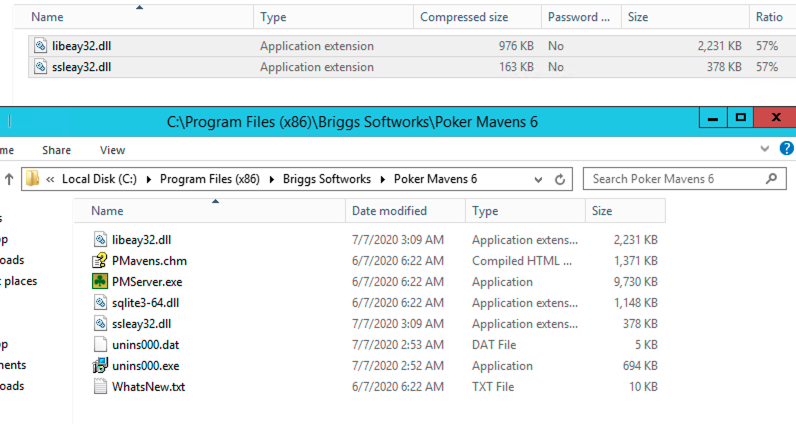Screen dimensions: 796x424
Task: Select libeay32.dll icon in the archive list
Action: pyautogui.click(x=40, y=46)
